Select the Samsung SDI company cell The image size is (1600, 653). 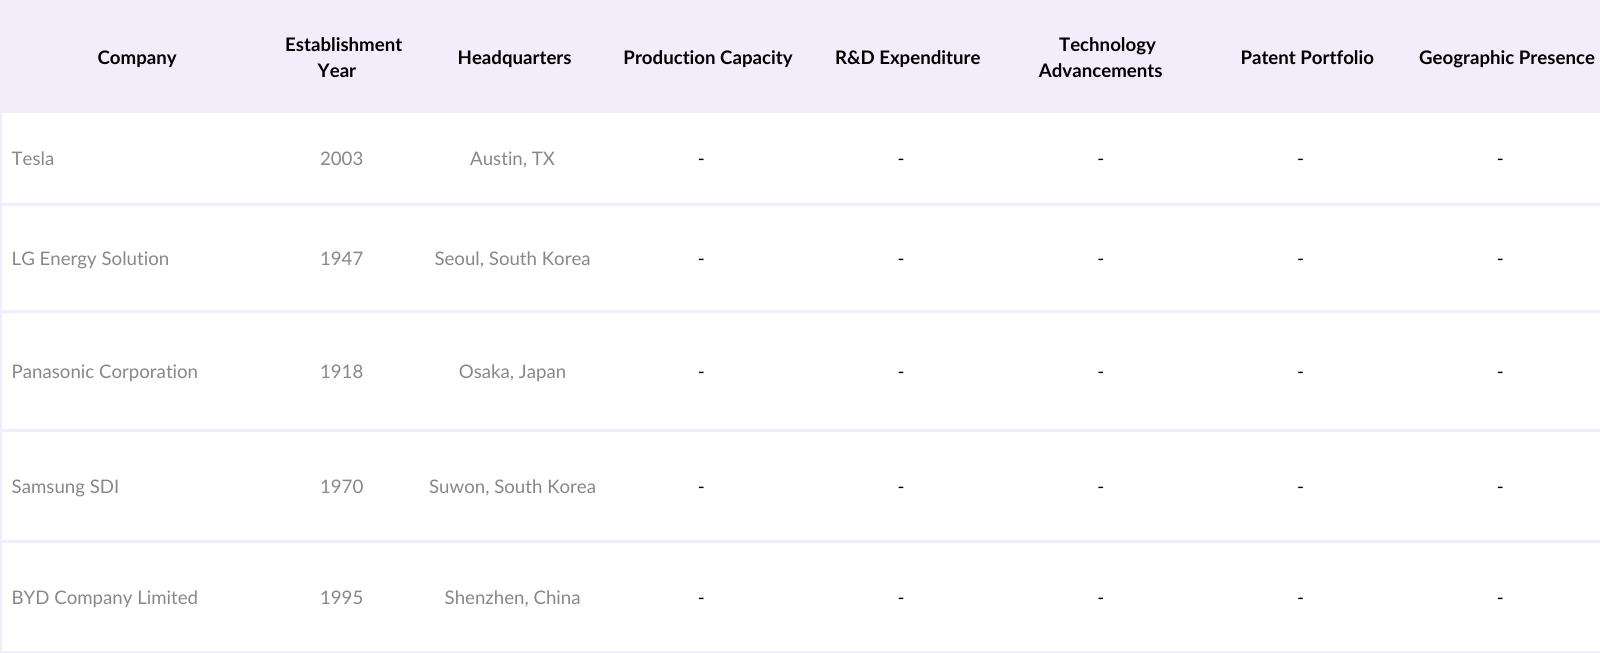[x=65, y=486]
